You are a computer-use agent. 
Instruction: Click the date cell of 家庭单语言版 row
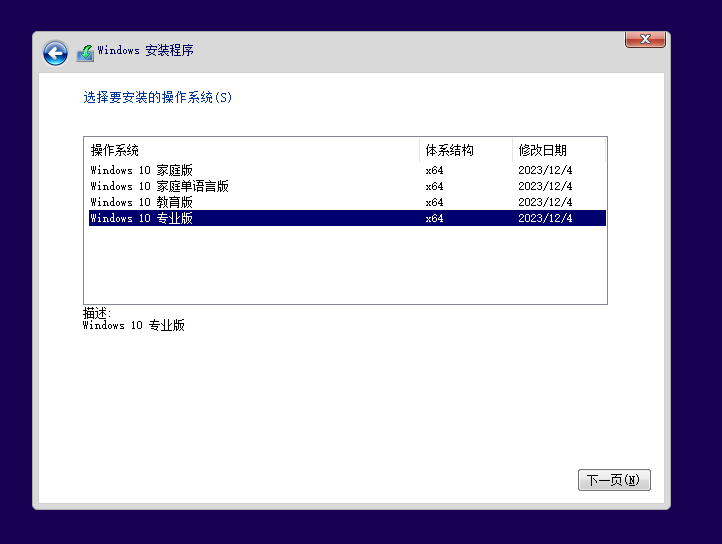[545, 186]
